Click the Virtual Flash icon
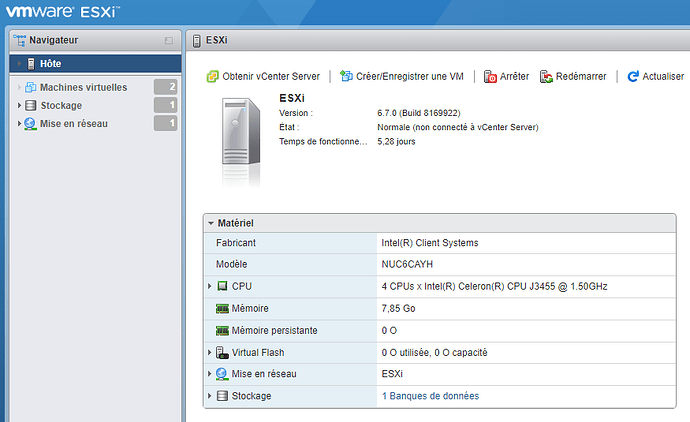This screenshot has height=422, width=690. click(222, 352)
